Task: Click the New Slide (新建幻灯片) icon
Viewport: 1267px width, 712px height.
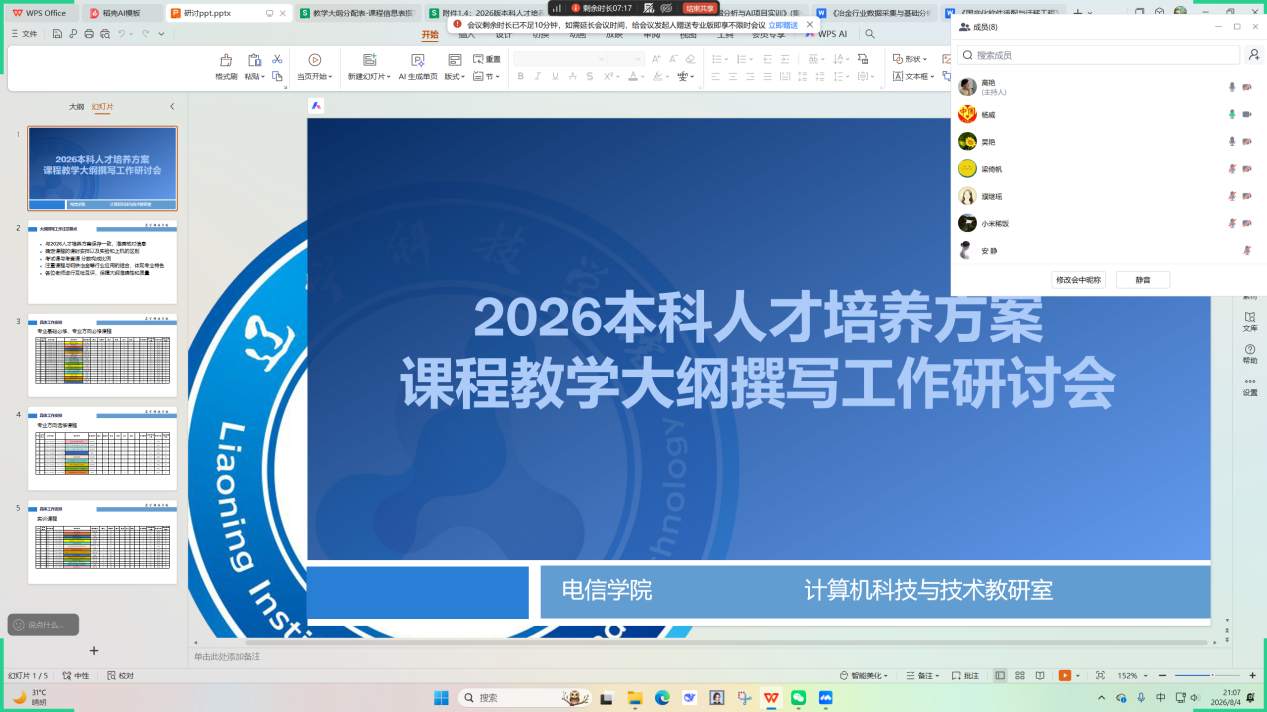Action: point(369,60)
